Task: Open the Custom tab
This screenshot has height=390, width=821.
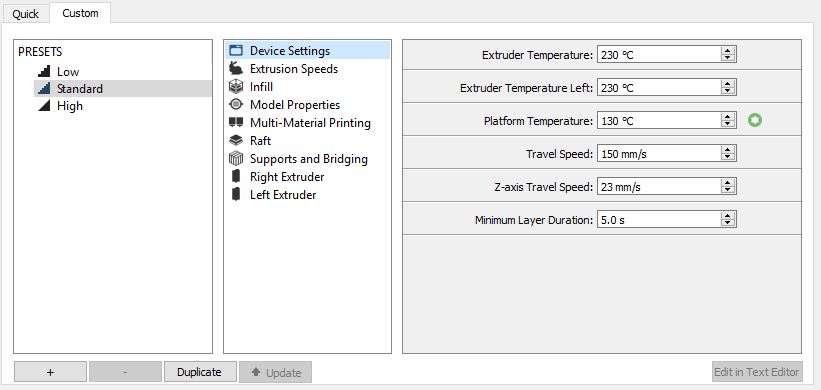Action: [x=80, y=13]
